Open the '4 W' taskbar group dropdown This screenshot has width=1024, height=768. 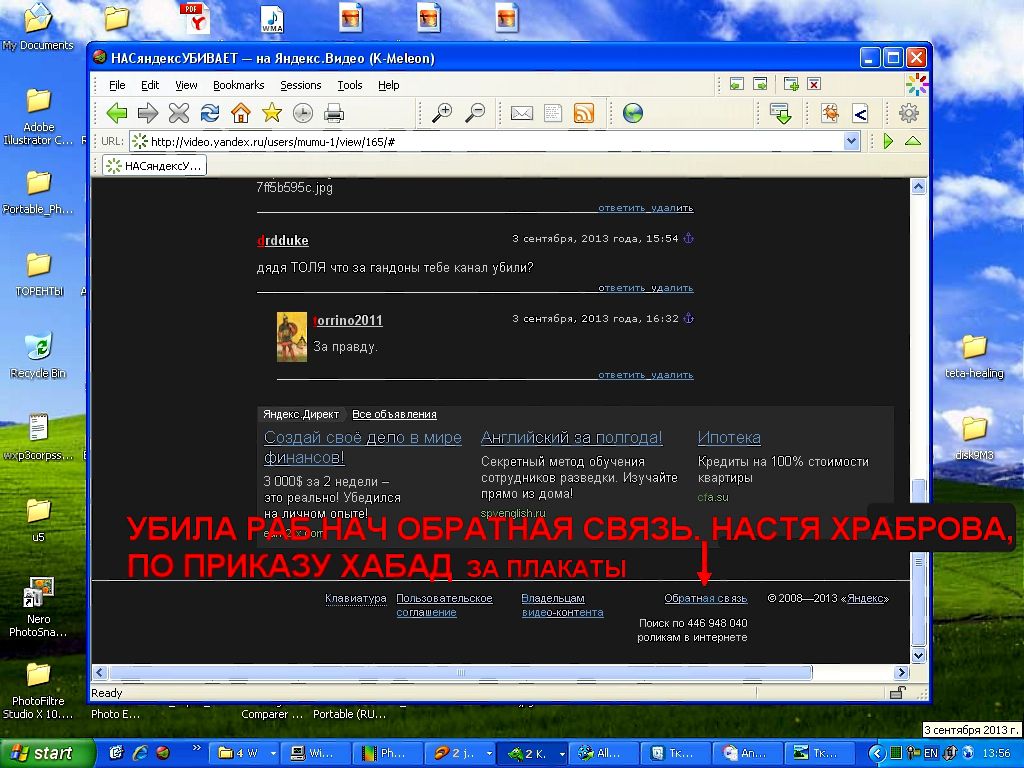coord(273,754)
